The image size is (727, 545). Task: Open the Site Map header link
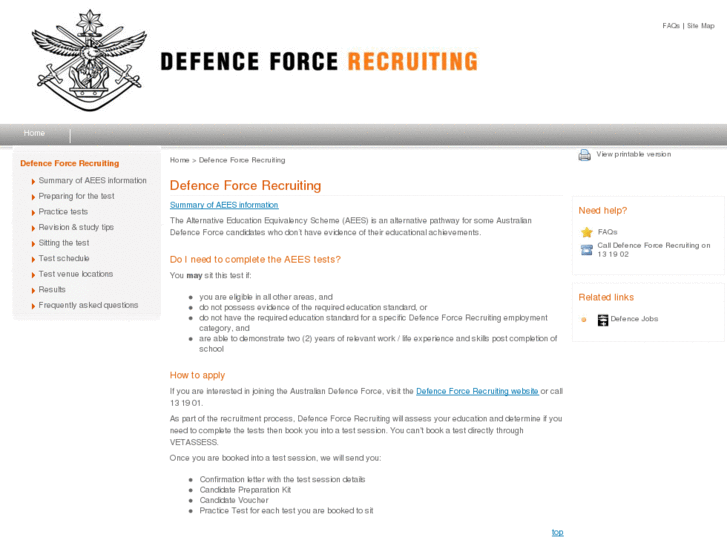pos(701,26)
